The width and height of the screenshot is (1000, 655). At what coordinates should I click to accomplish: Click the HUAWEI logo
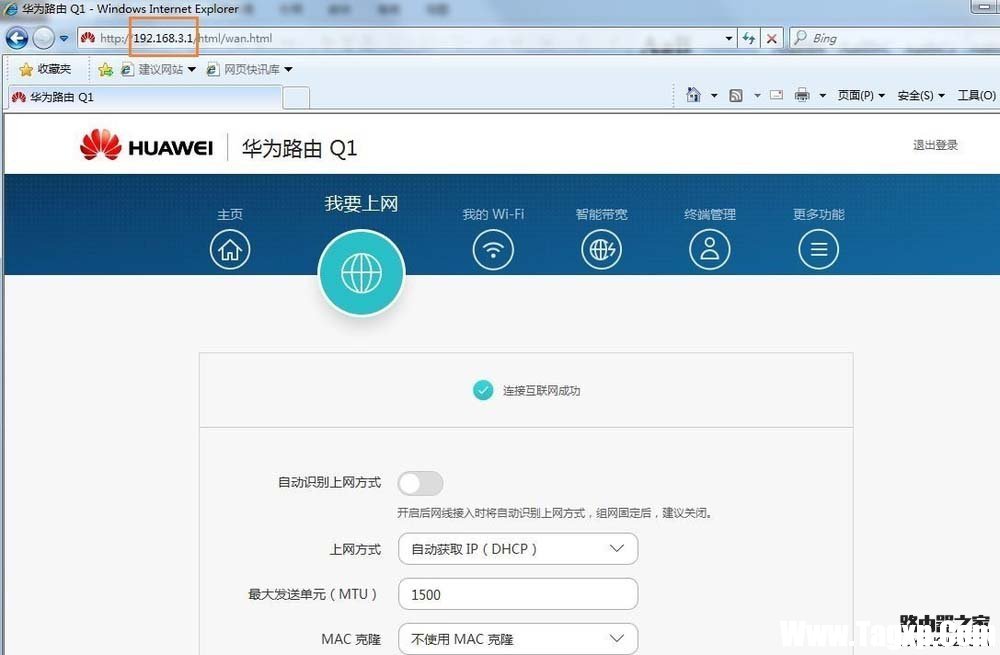tap(147, 146)
